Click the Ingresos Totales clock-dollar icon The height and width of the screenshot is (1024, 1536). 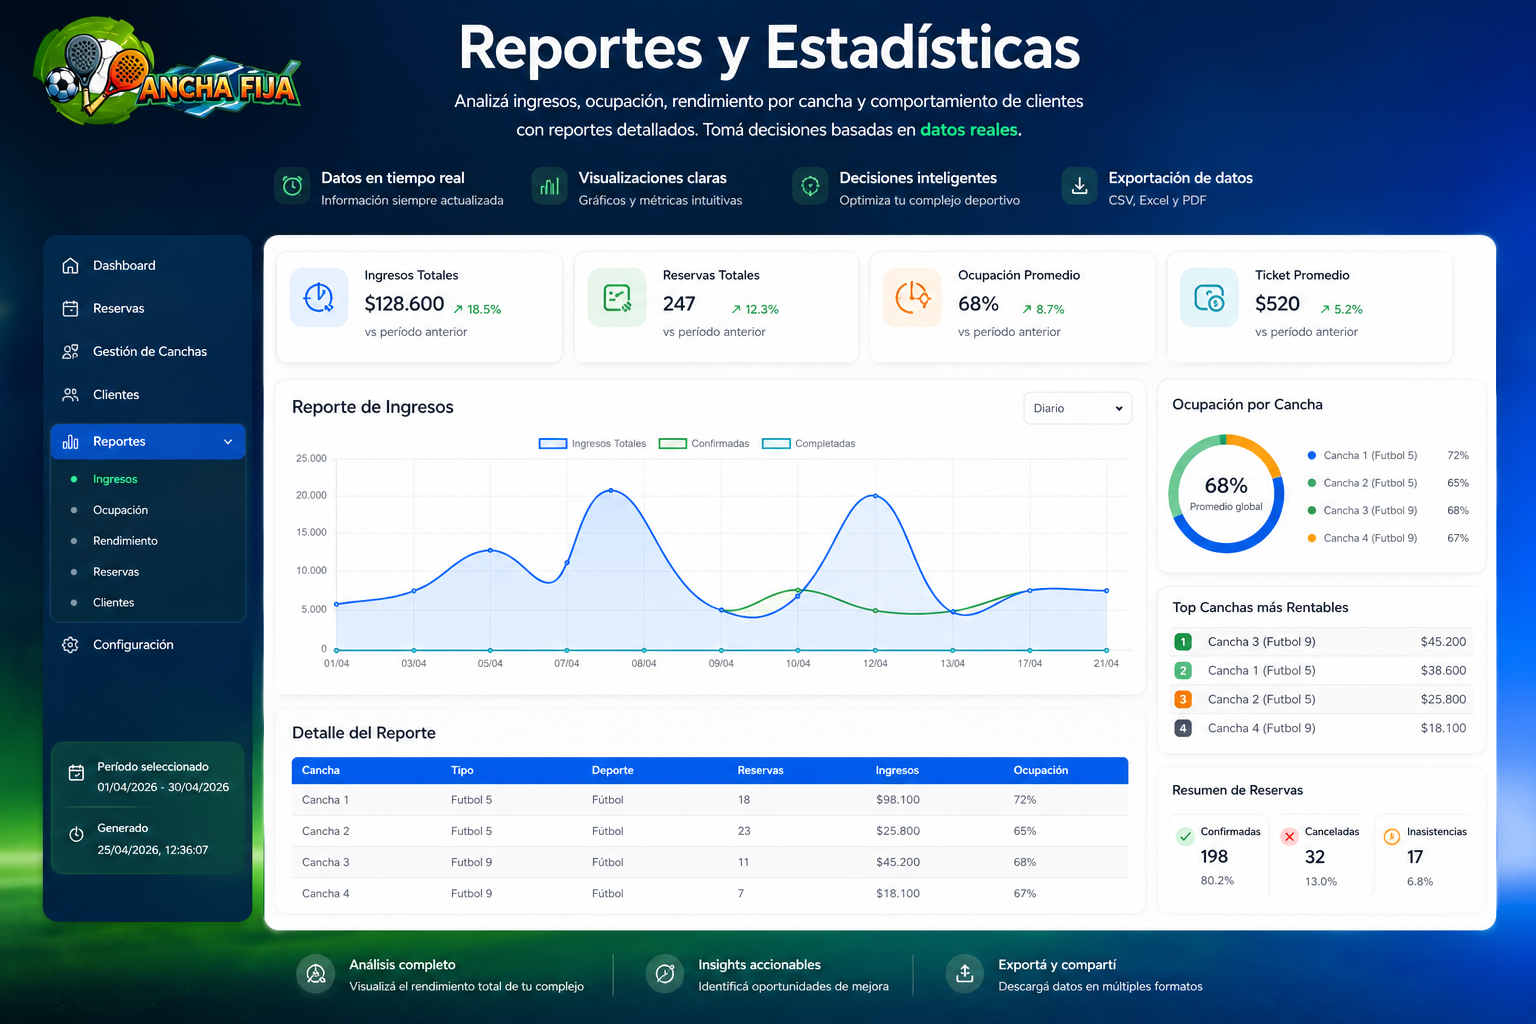point(319,297)
